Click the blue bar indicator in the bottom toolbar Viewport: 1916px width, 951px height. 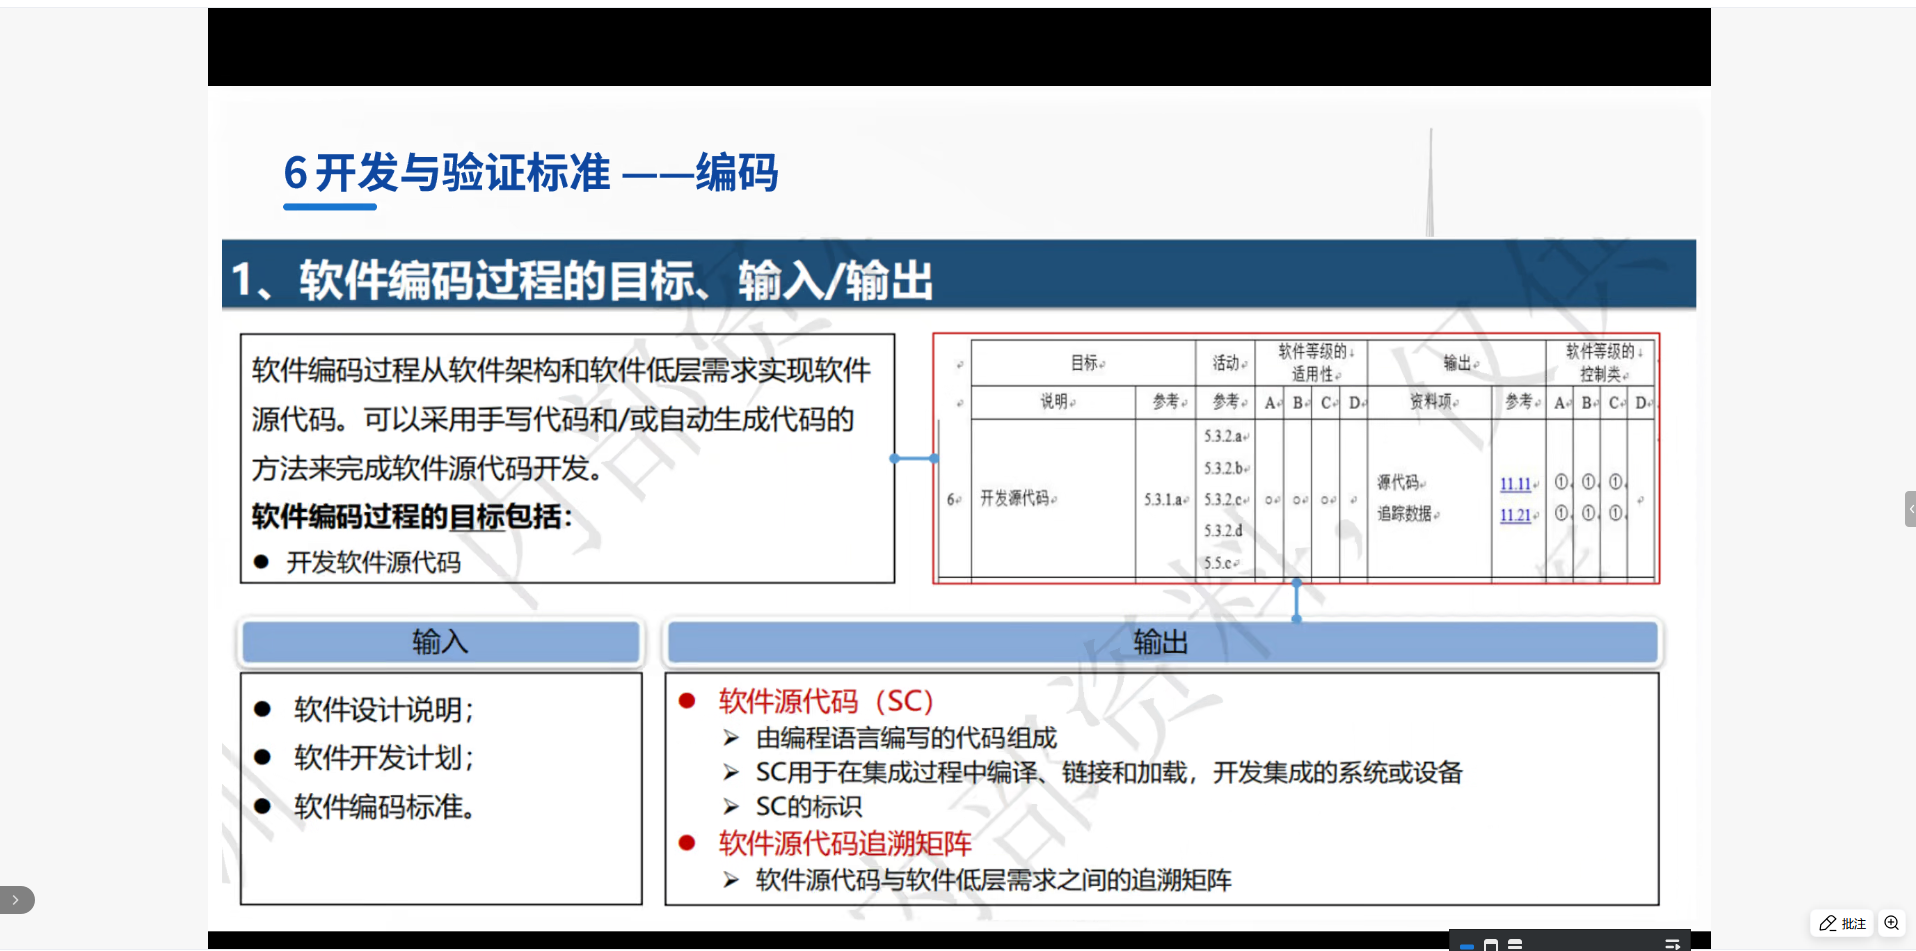click(x=1466, y=945)
